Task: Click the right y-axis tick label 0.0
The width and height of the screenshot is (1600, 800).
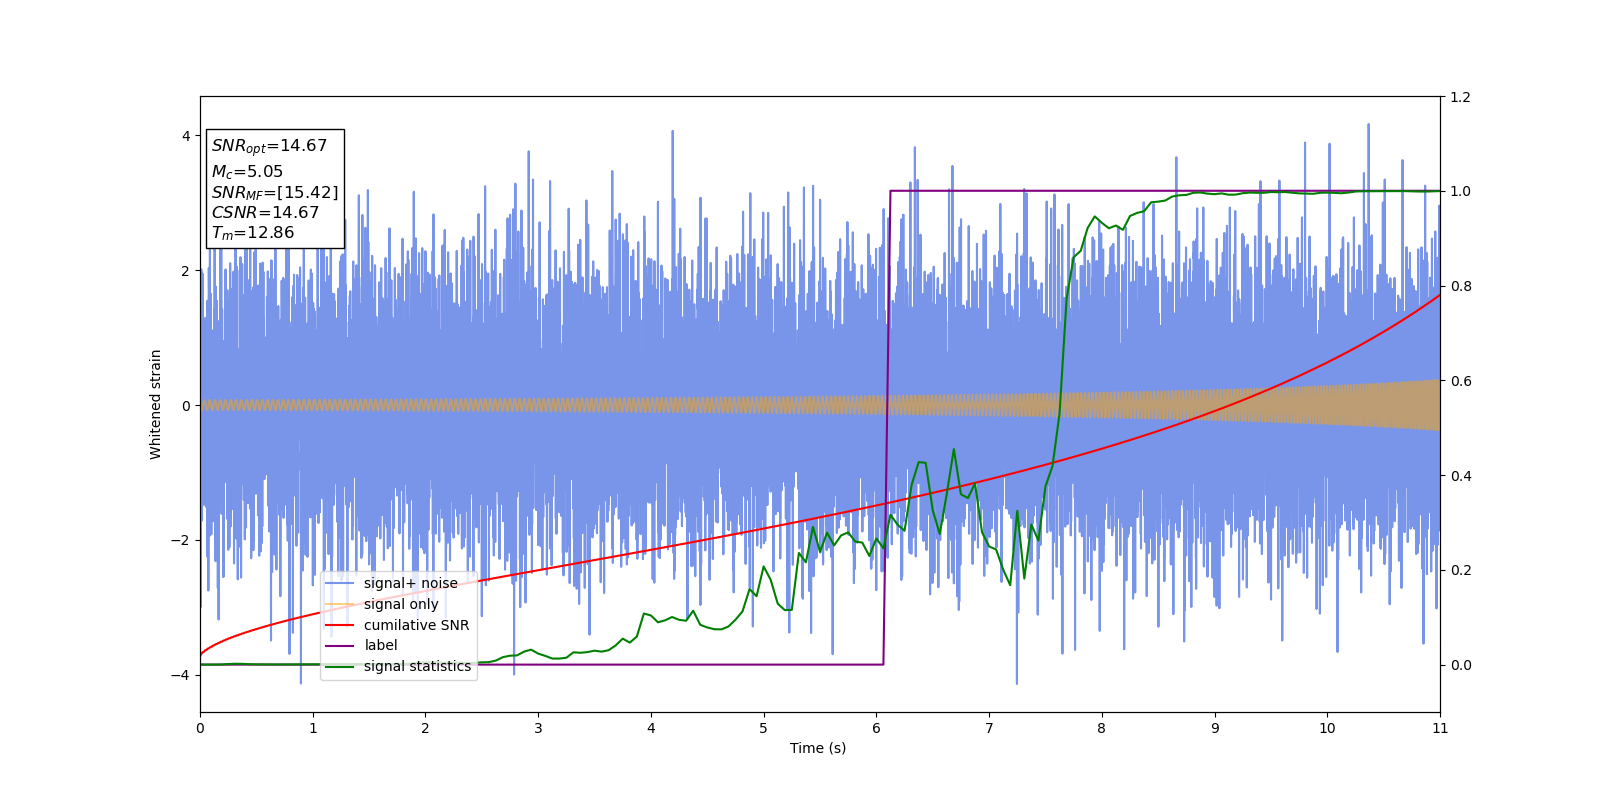Action: 1460,665
